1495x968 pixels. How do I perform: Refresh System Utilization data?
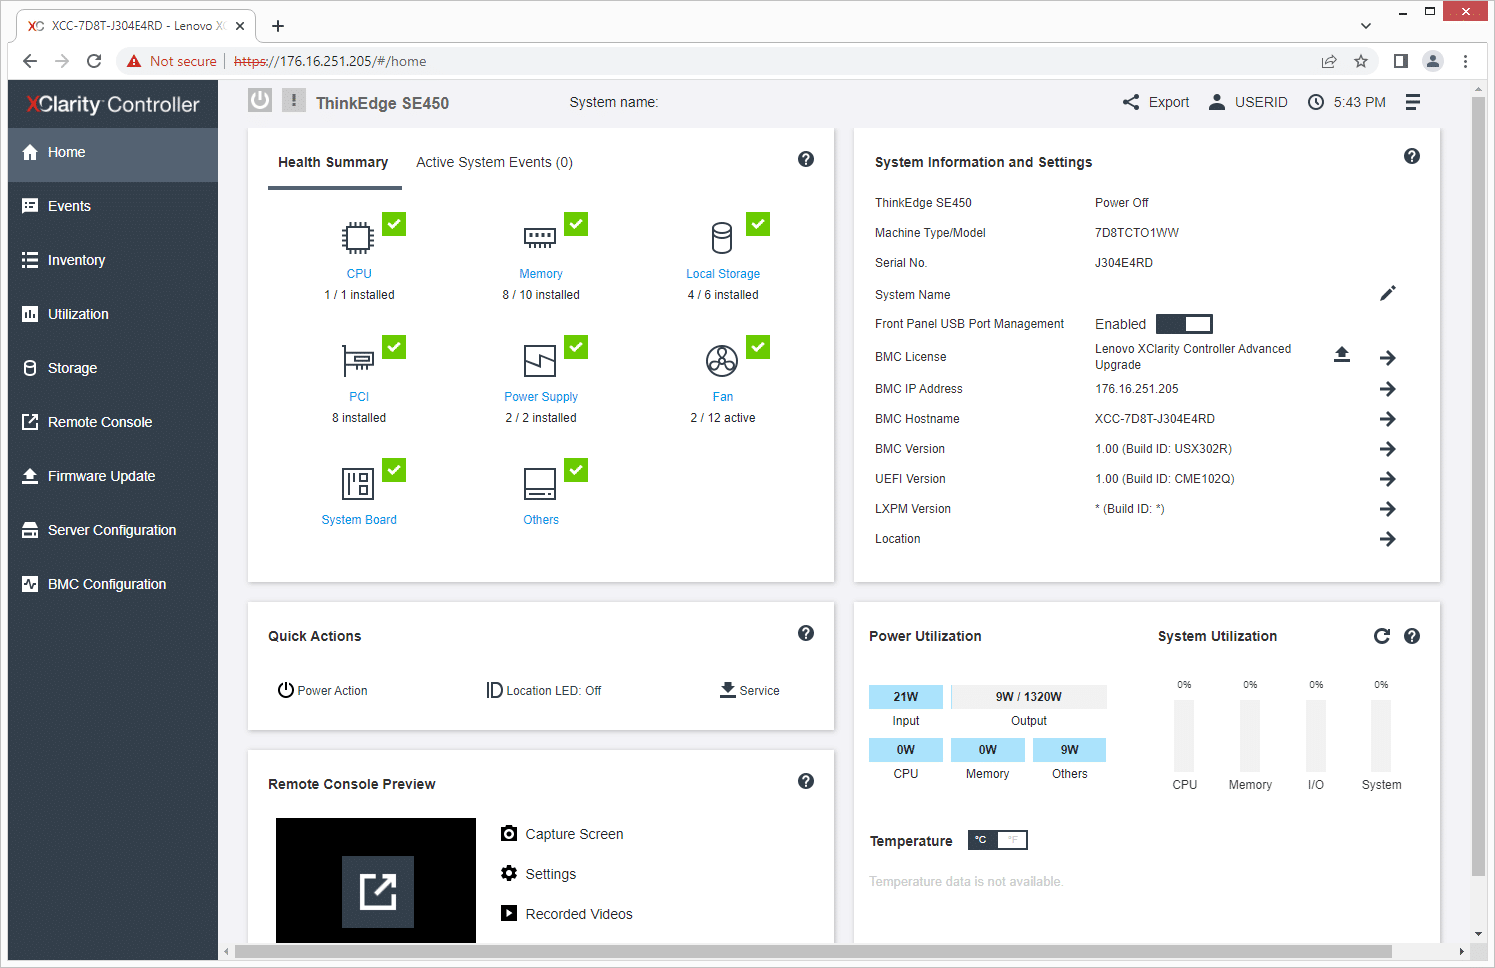1382,636
